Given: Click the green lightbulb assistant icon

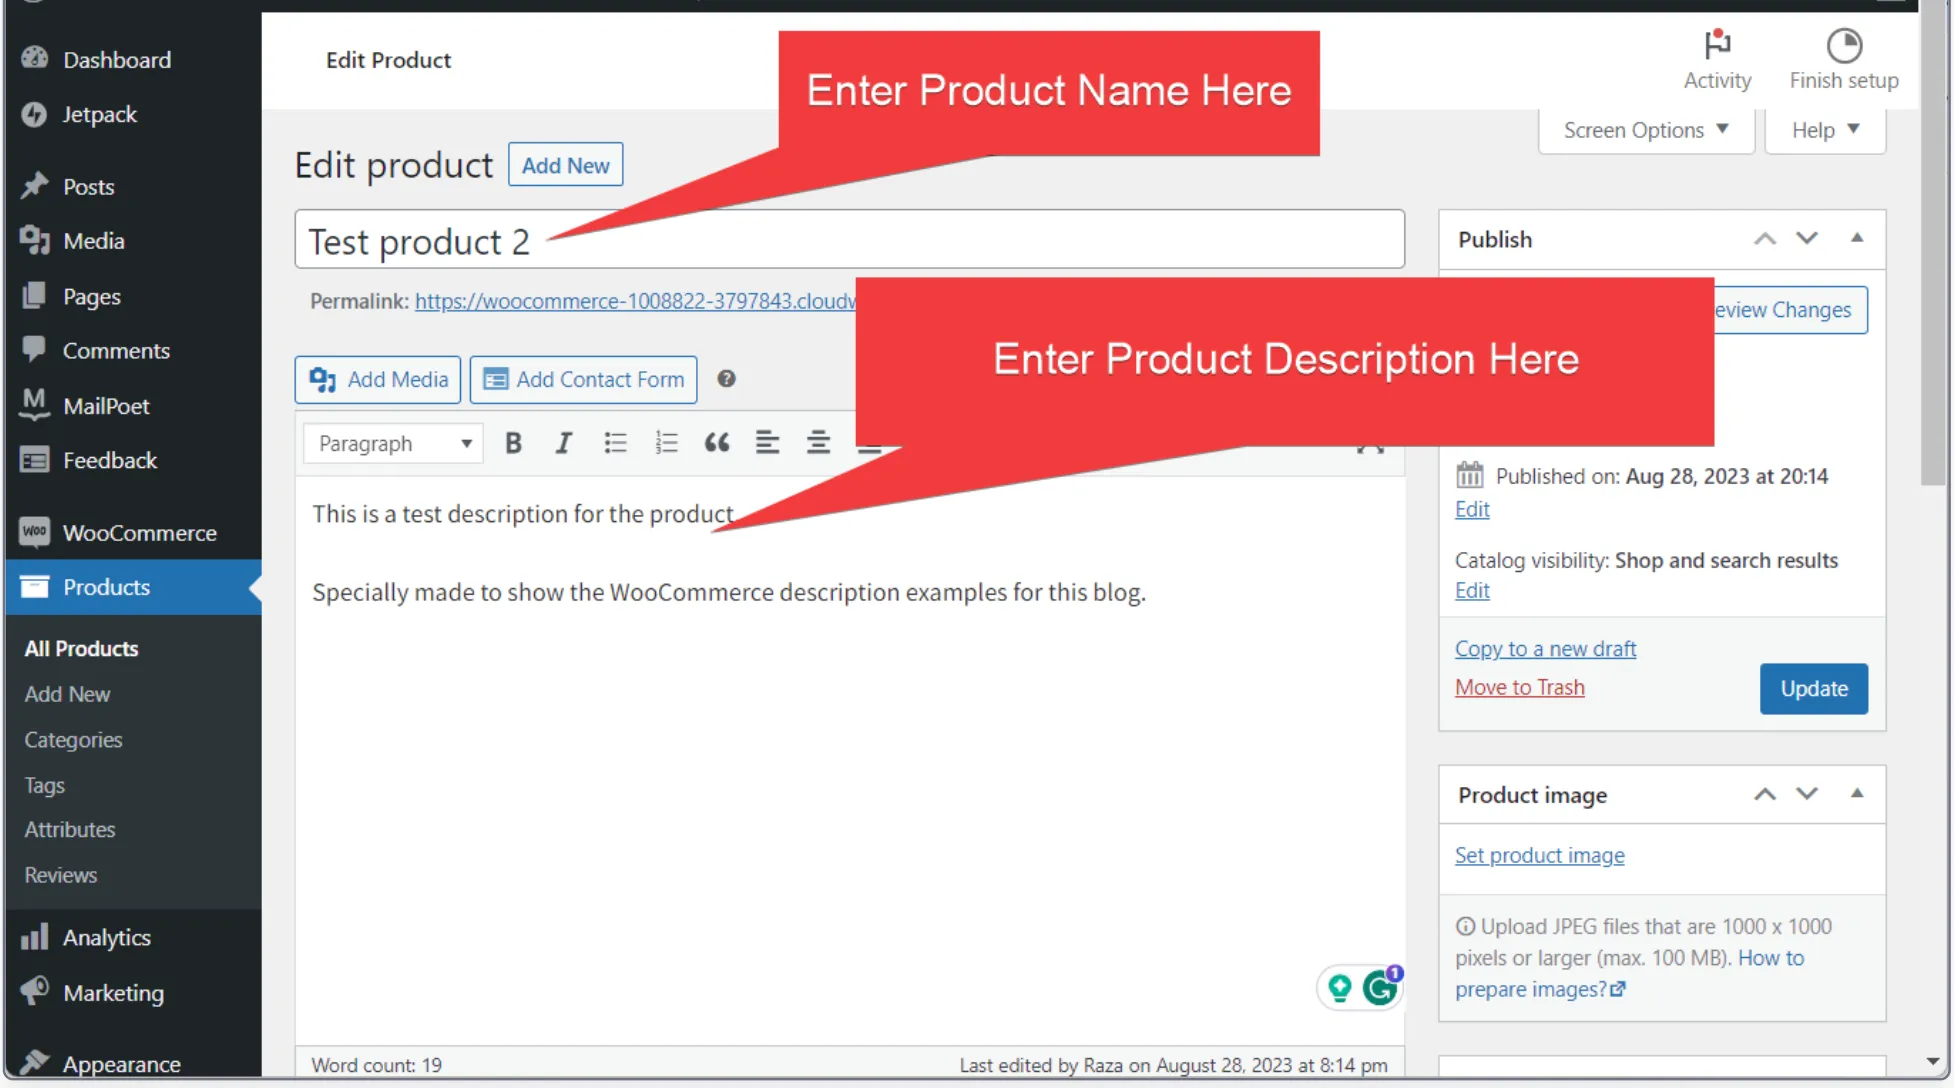Looking at the screenshot, I should (x=1339, y=988).
